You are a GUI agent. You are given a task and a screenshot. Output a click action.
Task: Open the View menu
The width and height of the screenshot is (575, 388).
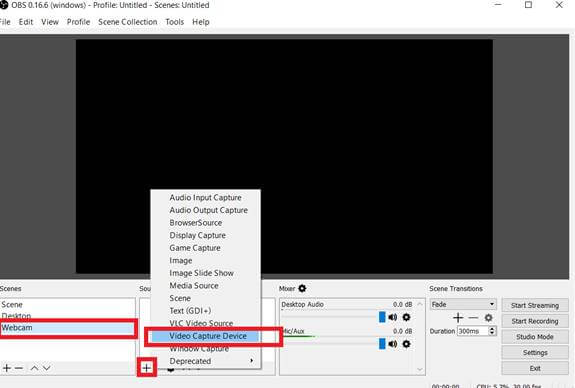pos(50,22)
